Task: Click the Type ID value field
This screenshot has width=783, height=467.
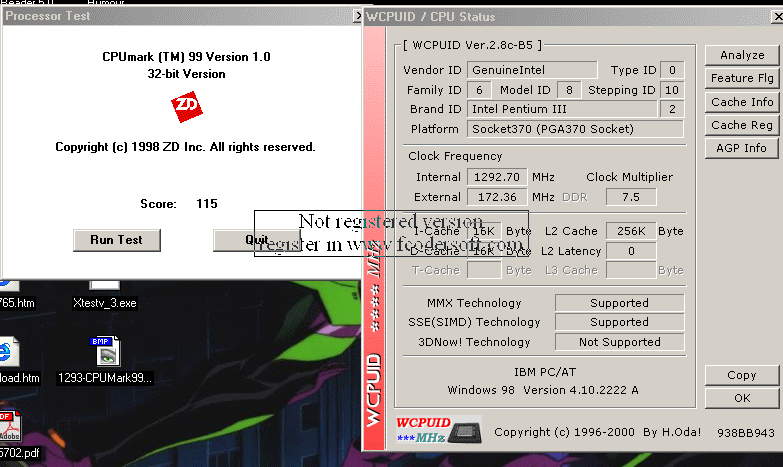Action: [x=672, y=70]
